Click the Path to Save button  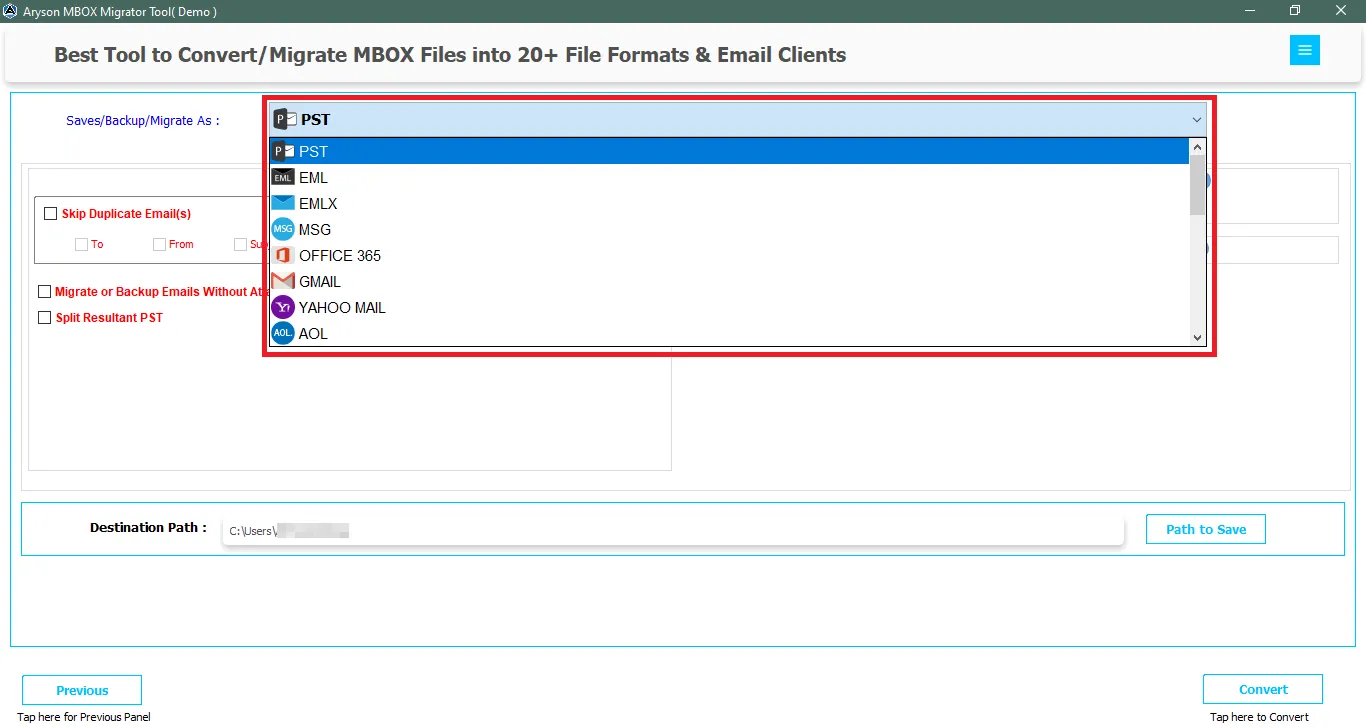click(x=1206, y=529)
